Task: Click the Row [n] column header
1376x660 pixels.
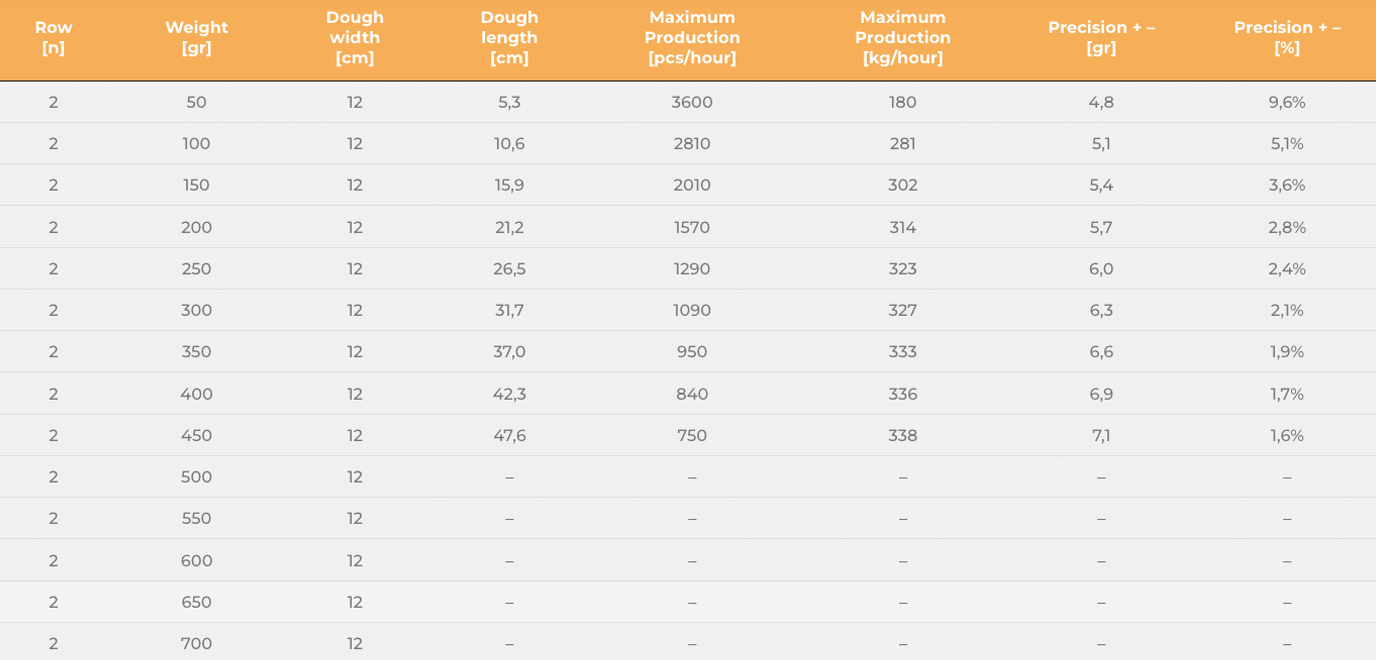Action: [x=53, y=38]
